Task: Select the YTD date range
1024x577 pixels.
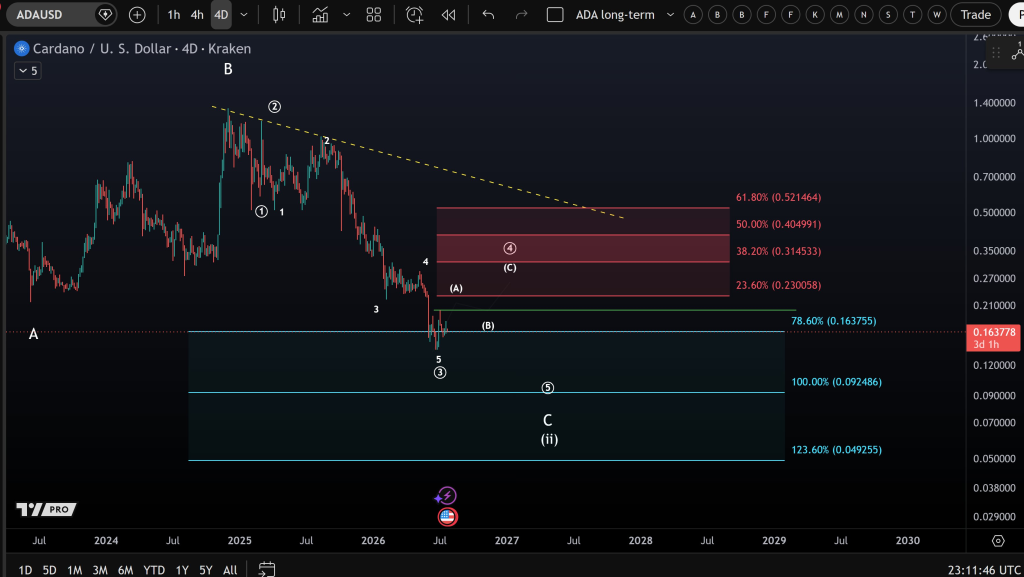Action: [154, 570]
